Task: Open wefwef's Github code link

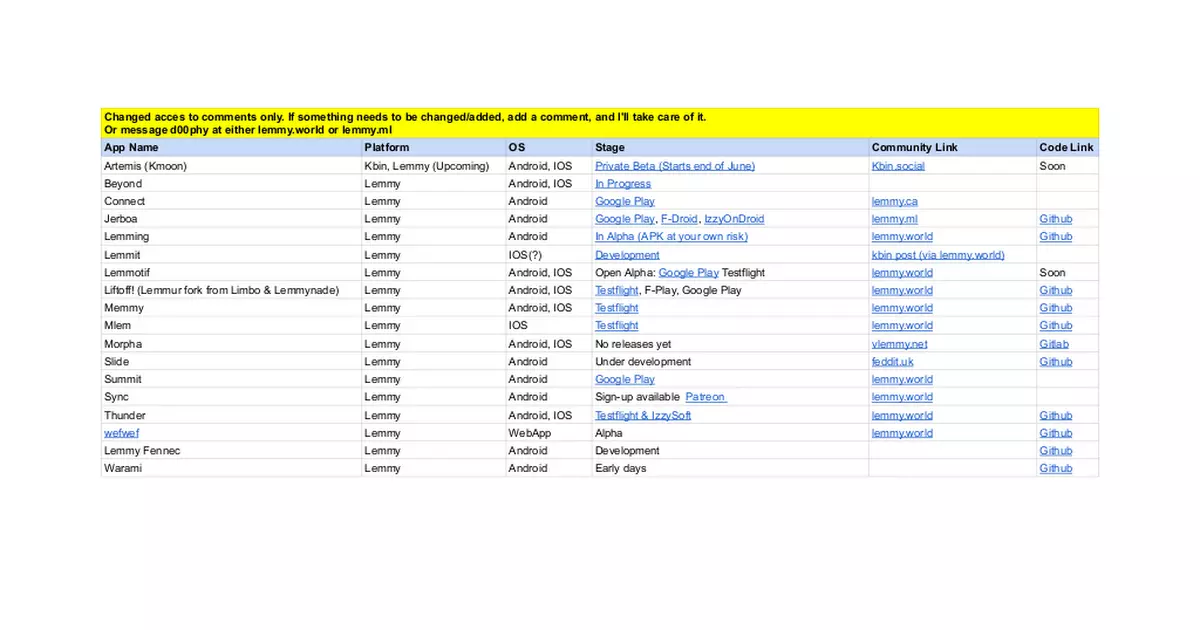Action: pyautogui.click(x=1055, y=433)
